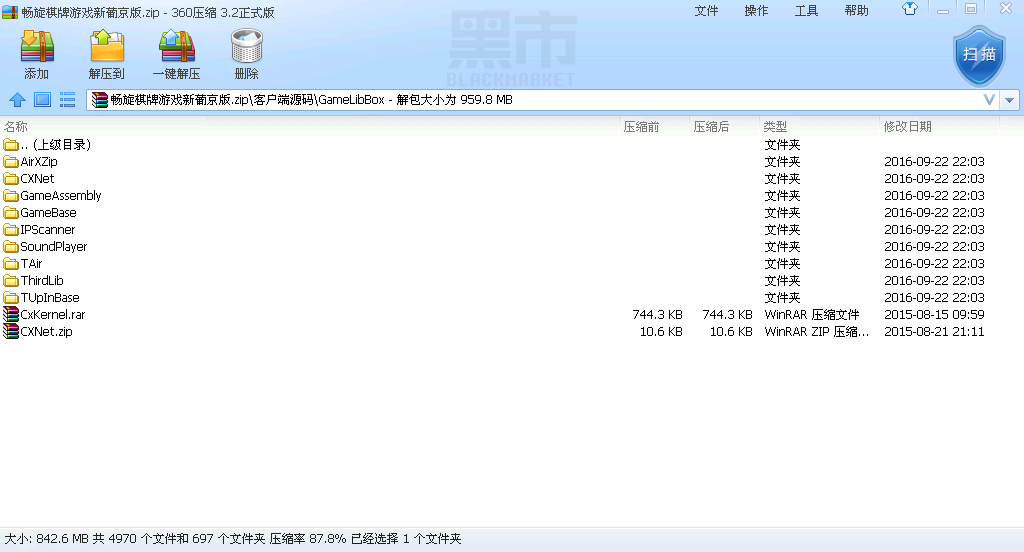Screen dimensions: 1024x552
Task: Open the 文件 menu
Action: point(706,10)
